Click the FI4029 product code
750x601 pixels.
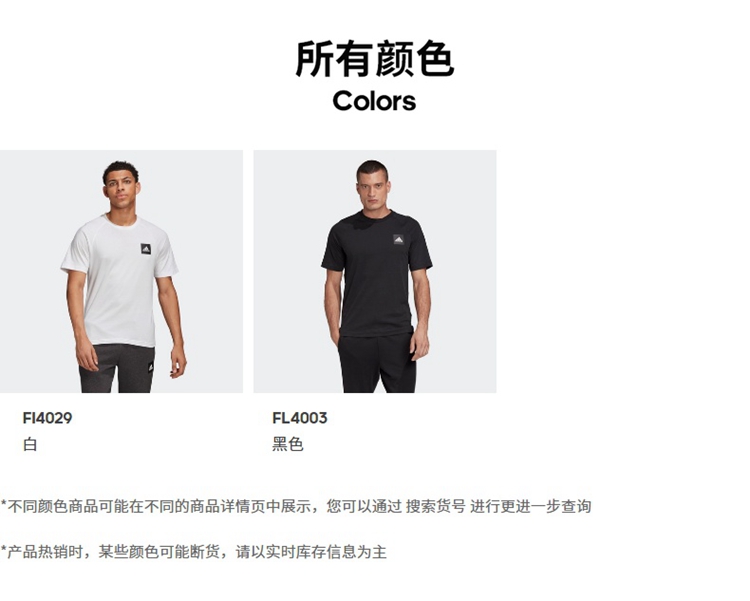(47, 418)
